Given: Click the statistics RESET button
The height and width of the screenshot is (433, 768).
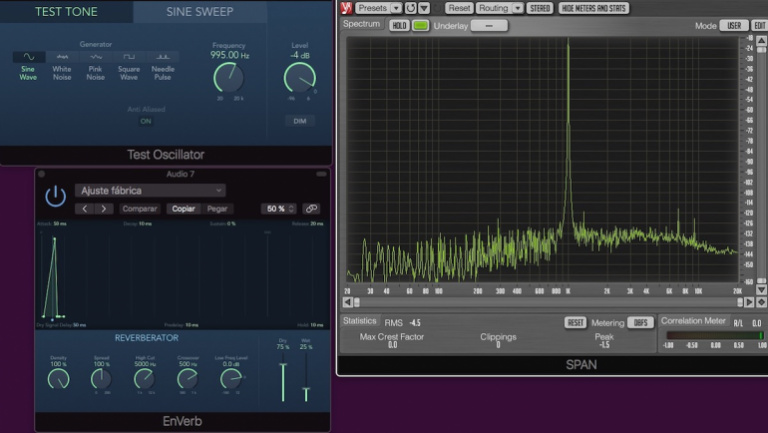Looking at the screenshot, I should [x=575, y=323].
